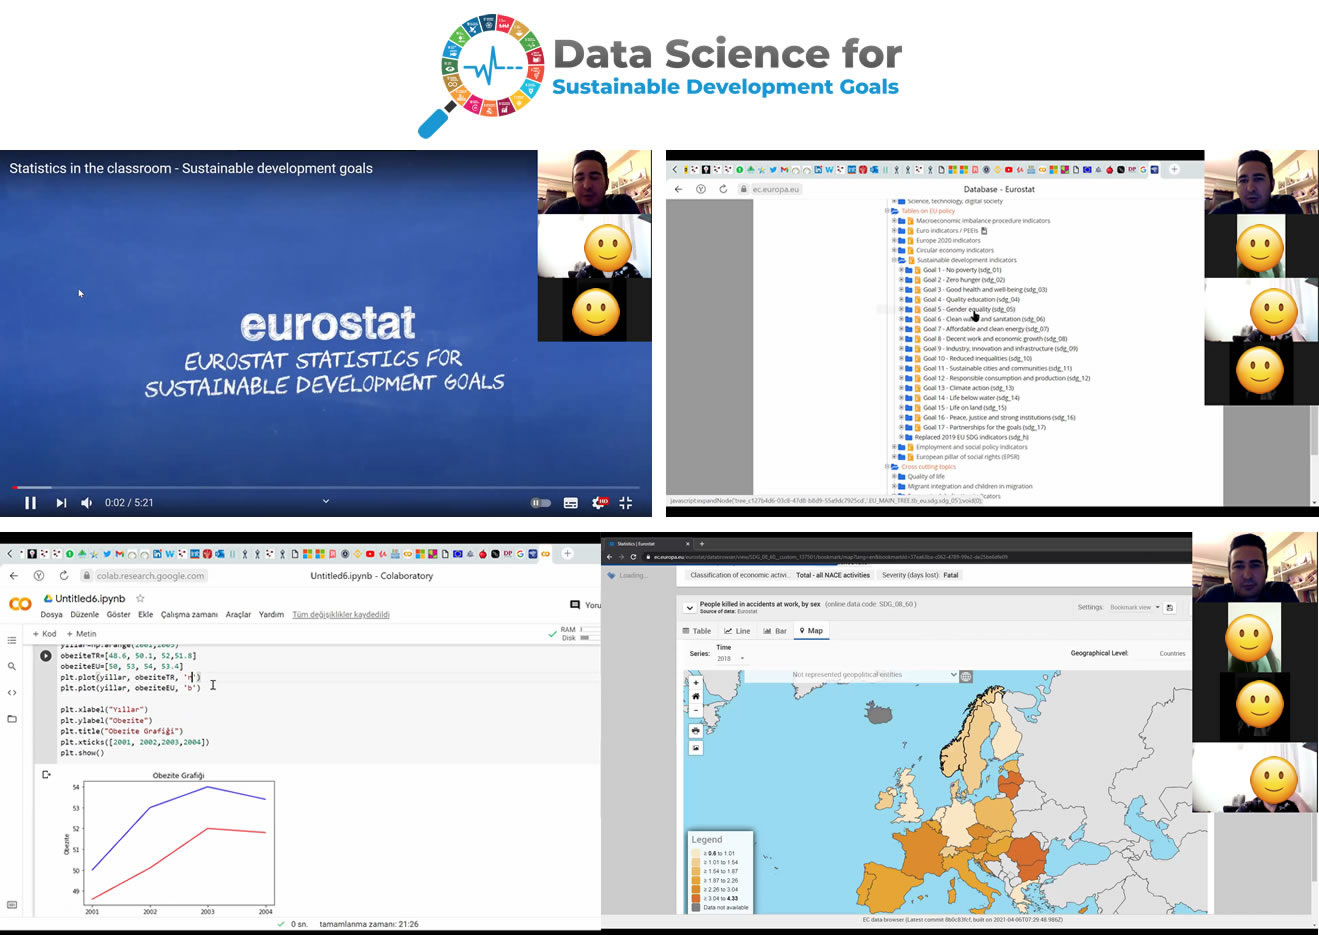Expand Goal 1 - No poverty node
This screenshot has height=935, width=1319.
pos(901,270)
